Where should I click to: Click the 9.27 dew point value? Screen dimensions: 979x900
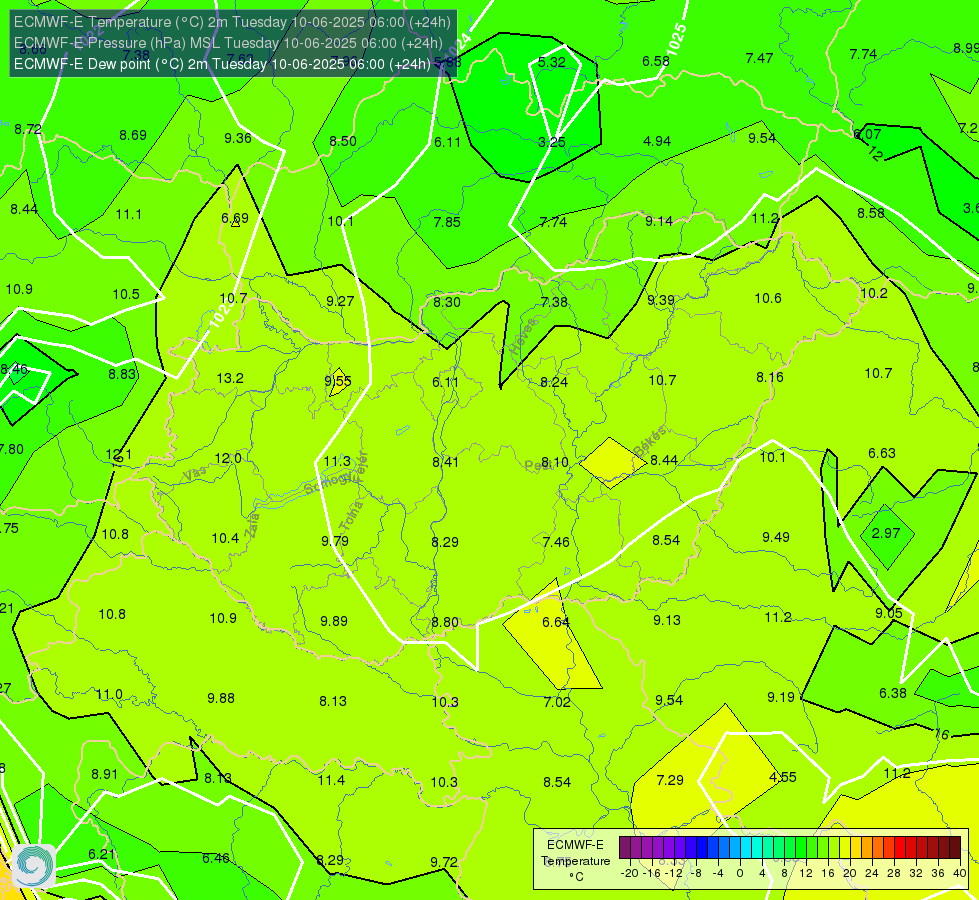click(340, 301)
